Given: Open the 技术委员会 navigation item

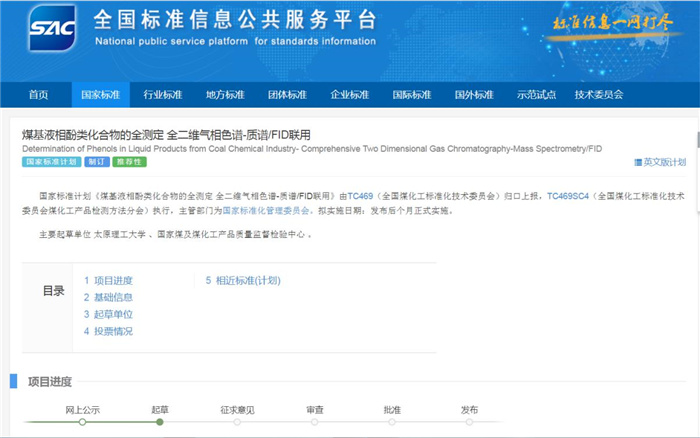Looking at the screenshot, I should (x=599, y=95).
